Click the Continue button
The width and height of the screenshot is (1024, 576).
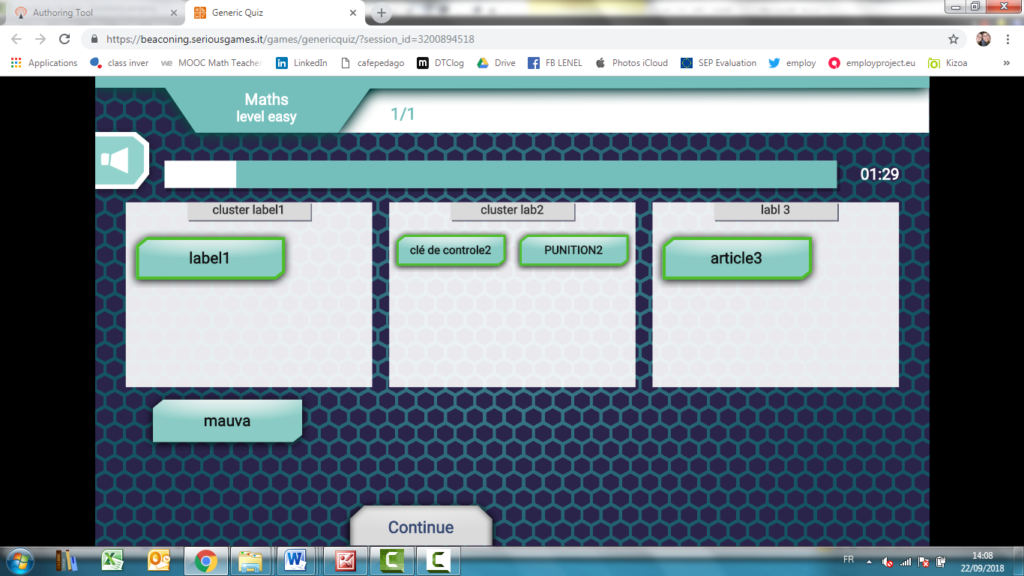(421, 526)
